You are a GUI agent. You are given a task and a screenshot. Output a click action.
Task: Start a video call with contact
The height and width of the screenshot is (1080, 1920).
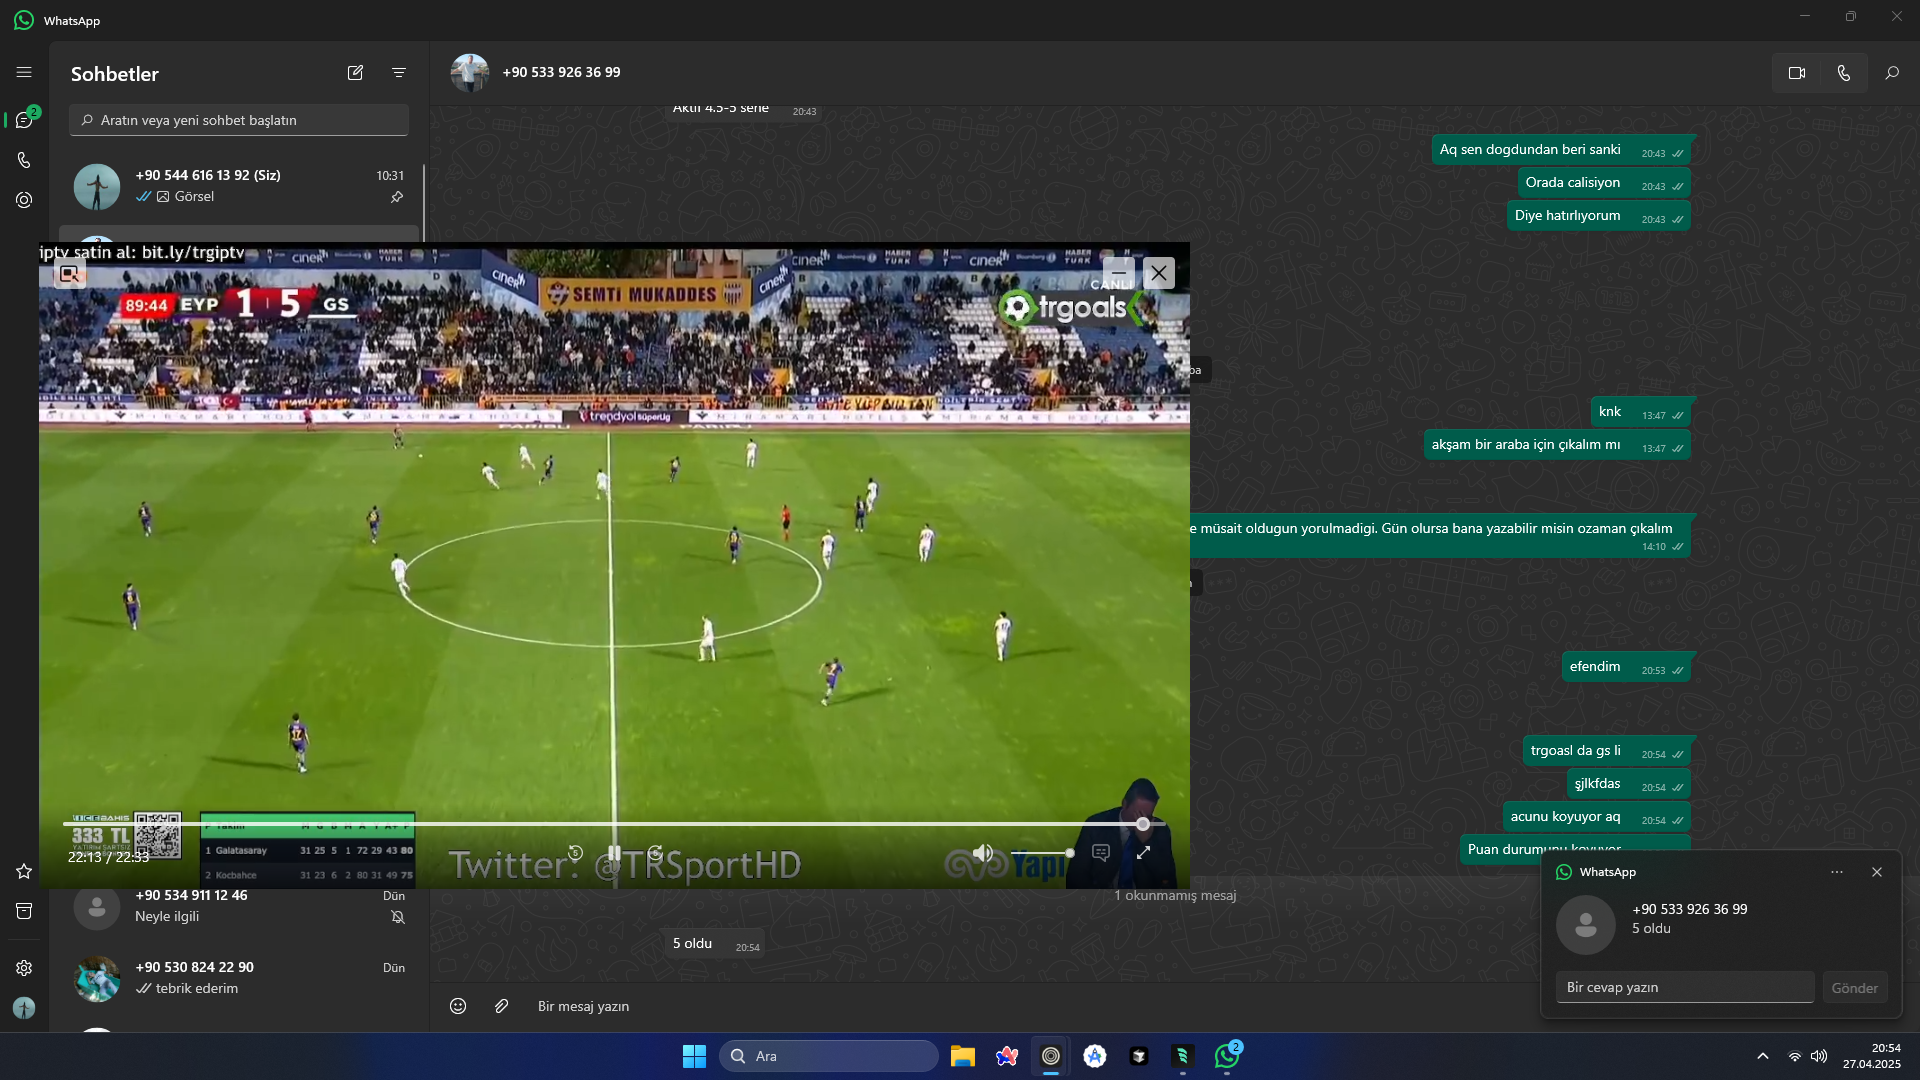coord(1797,73)
